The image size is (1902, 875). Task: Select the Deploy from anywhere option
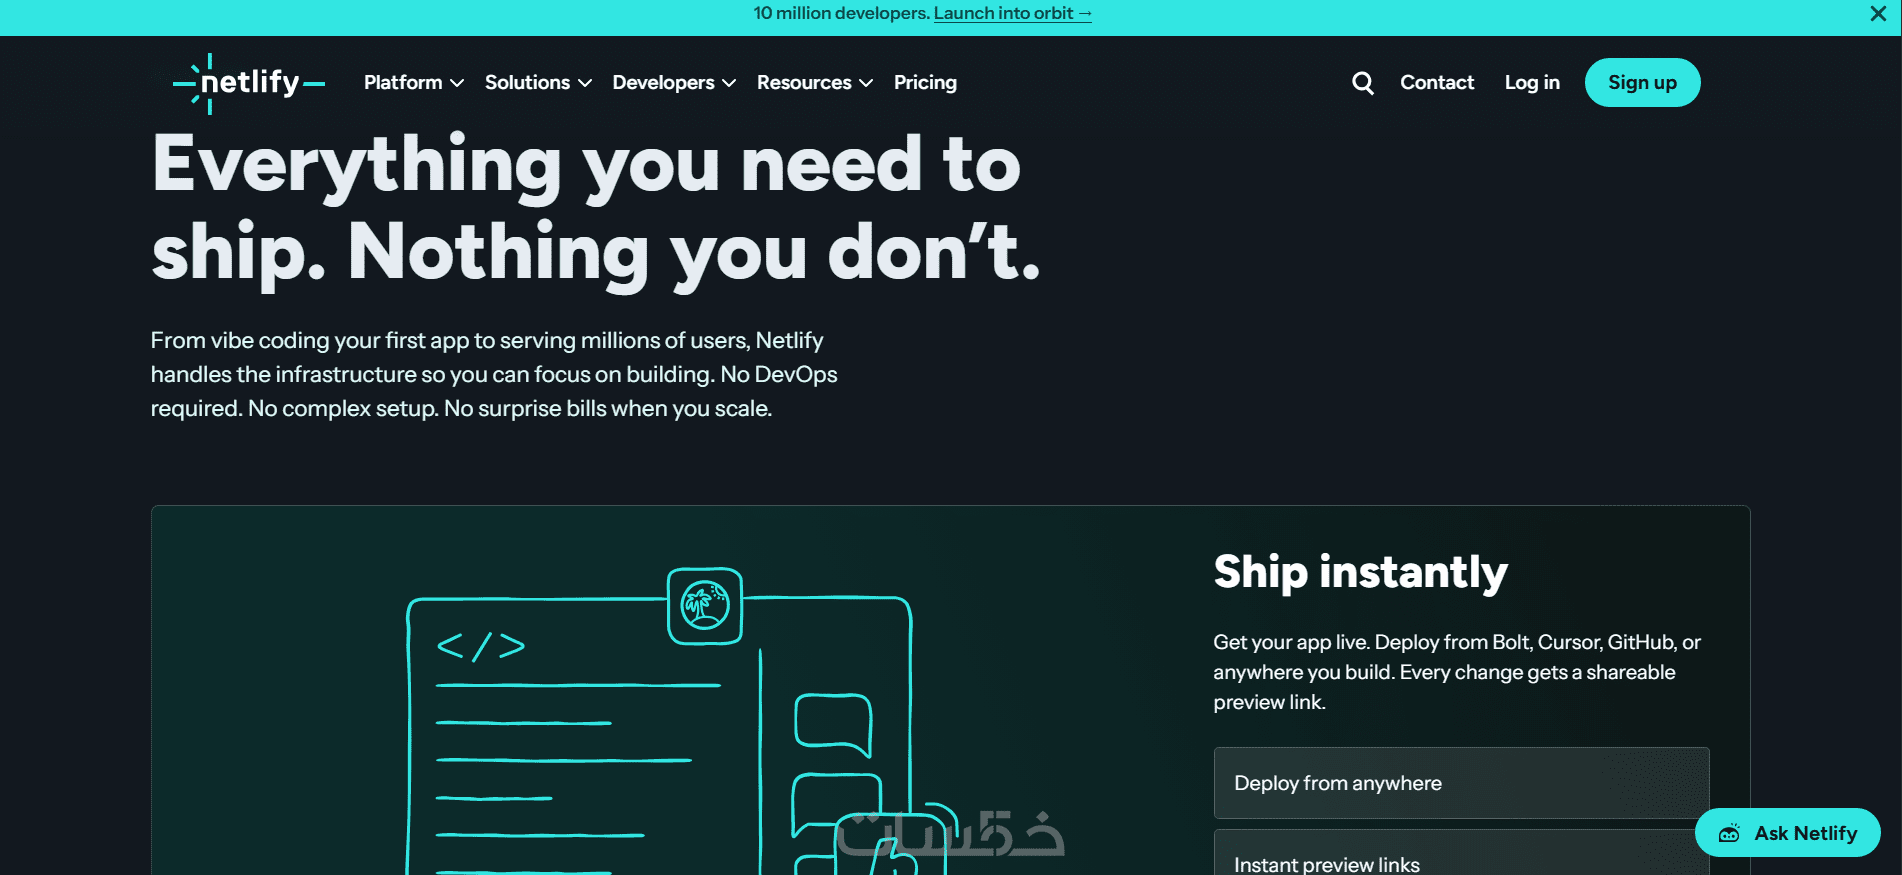1461,783
